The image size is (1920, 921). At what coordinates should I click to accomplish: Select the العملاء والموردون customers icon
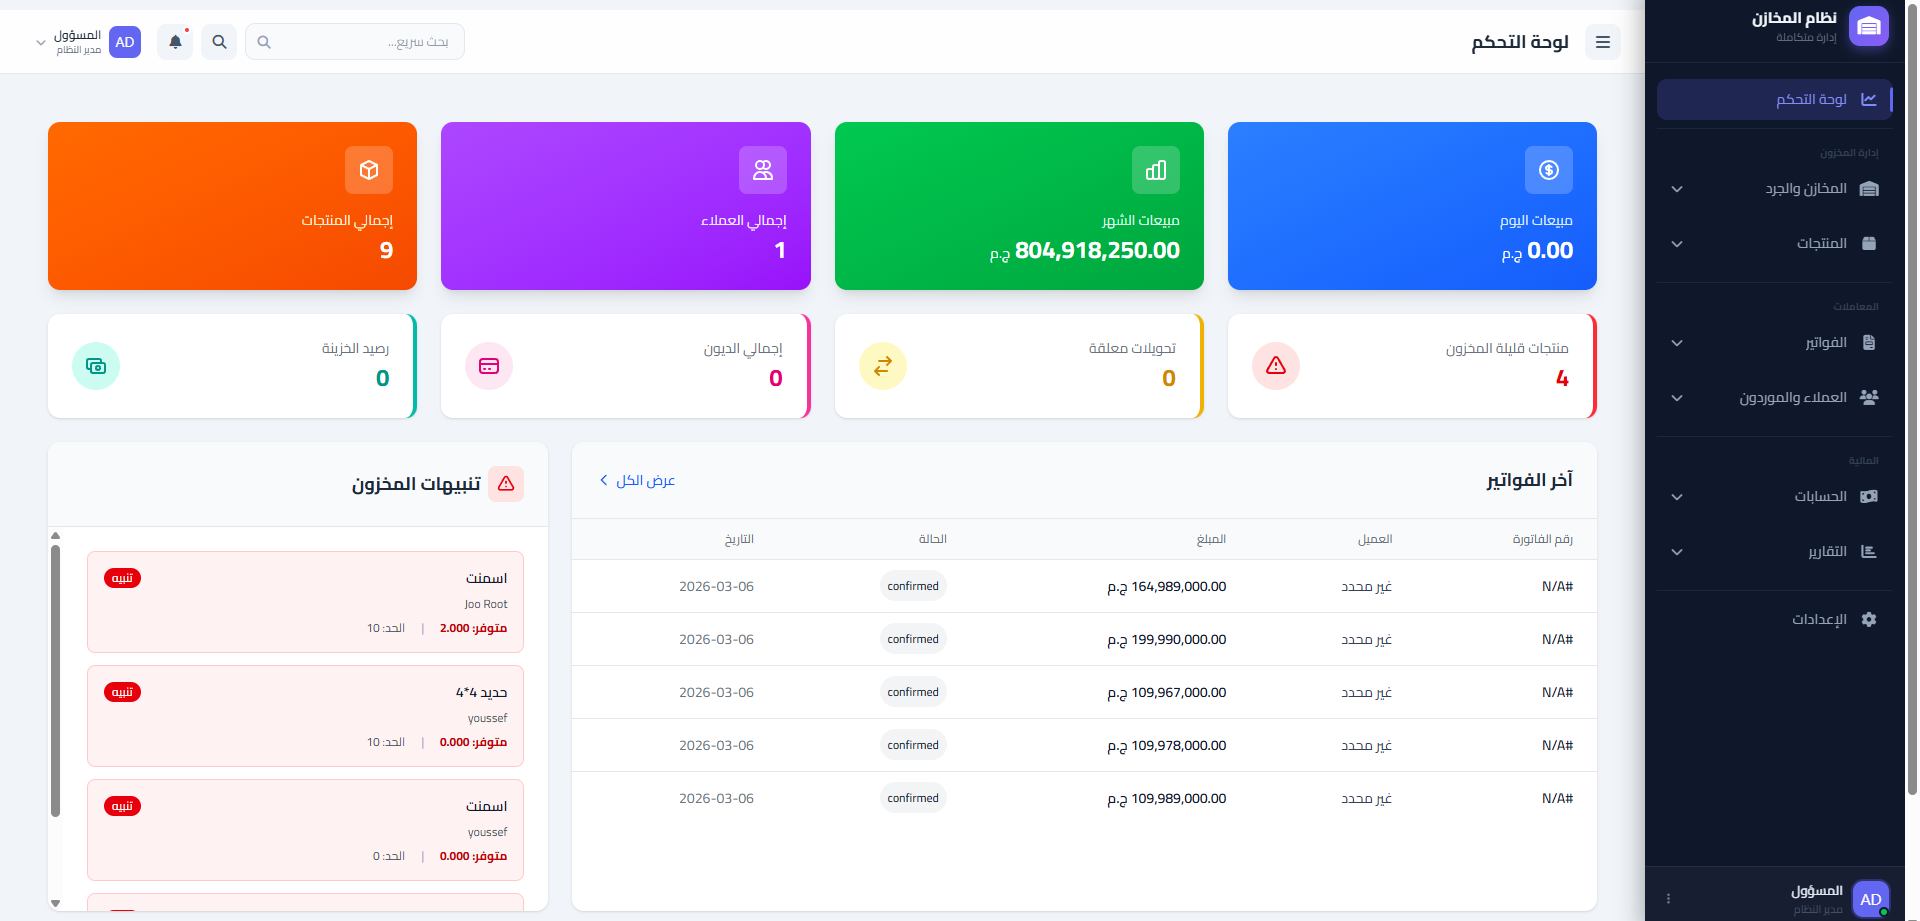(x=1869, y=397)
